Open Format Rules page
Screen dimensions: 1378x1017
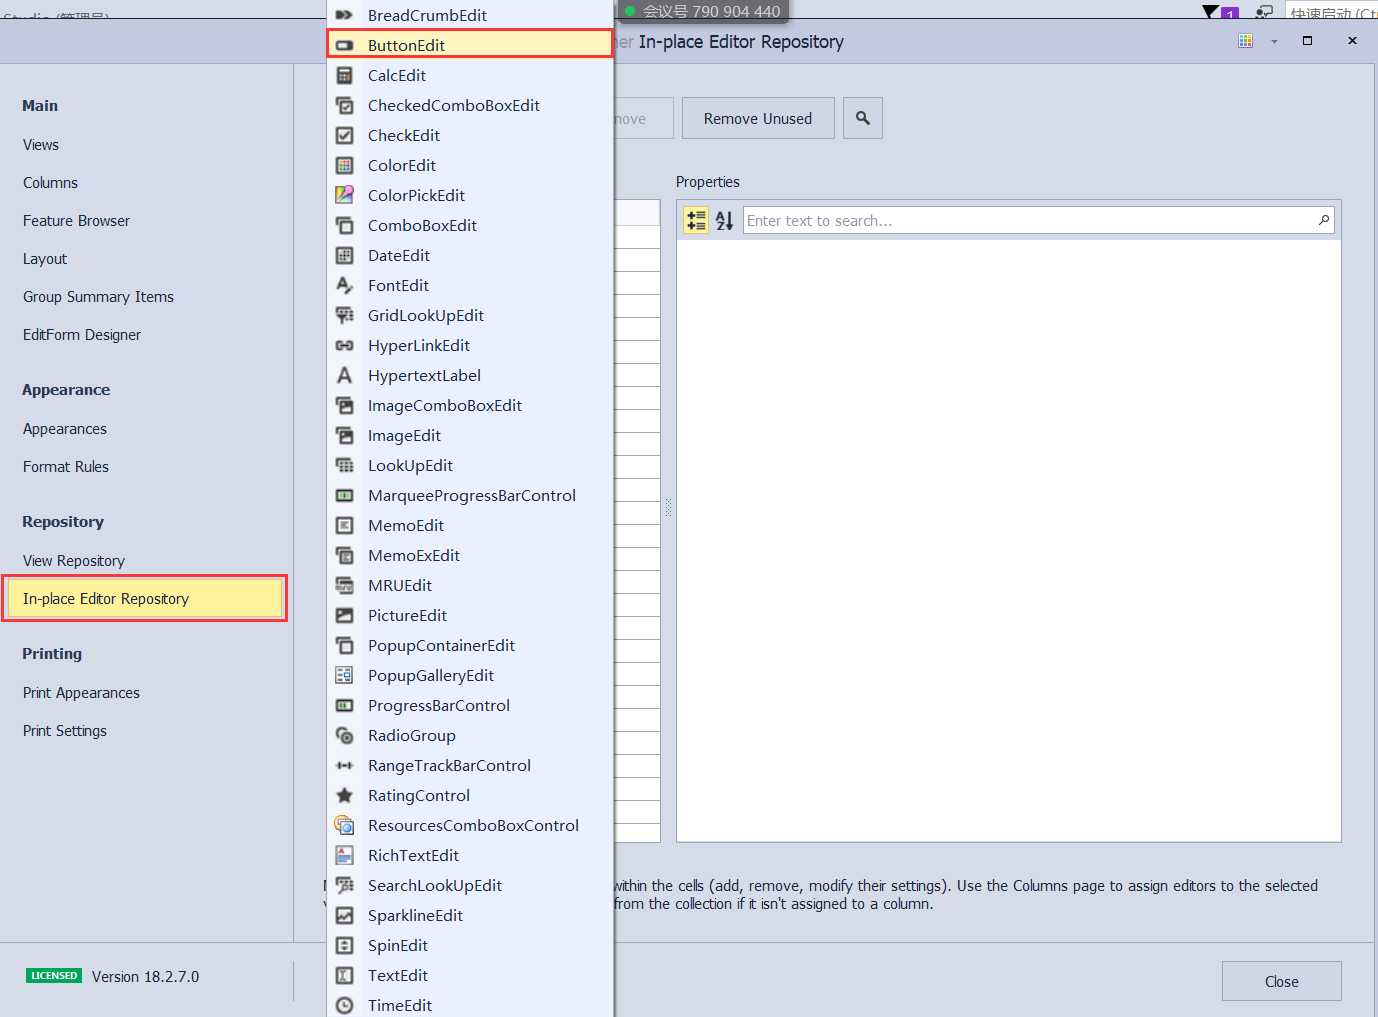66,467
